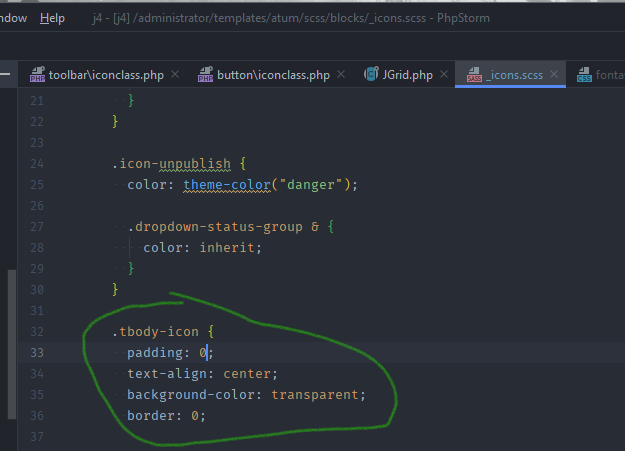Close the JGrid.php tab
The height and width of the screenshot is (451, 625).
(444, 74)
